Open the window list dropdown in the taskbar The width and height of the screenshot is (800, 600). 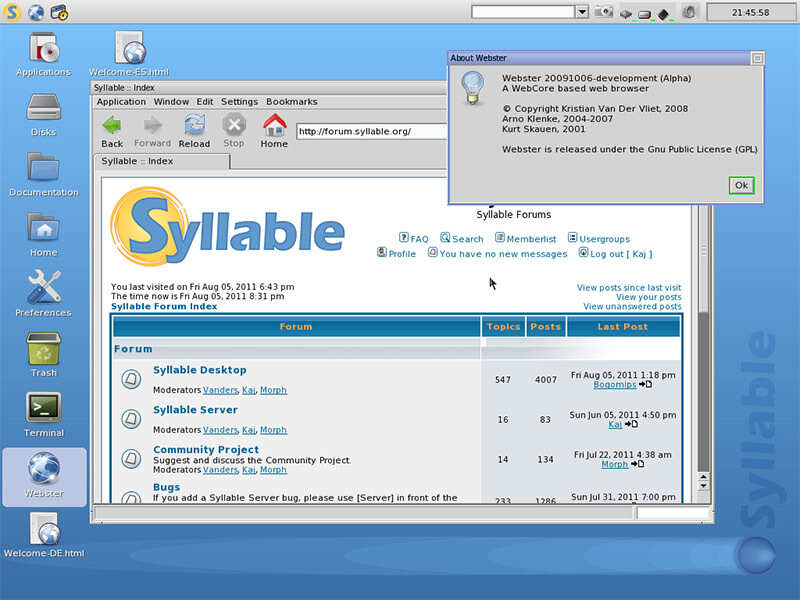coord(581,11)
